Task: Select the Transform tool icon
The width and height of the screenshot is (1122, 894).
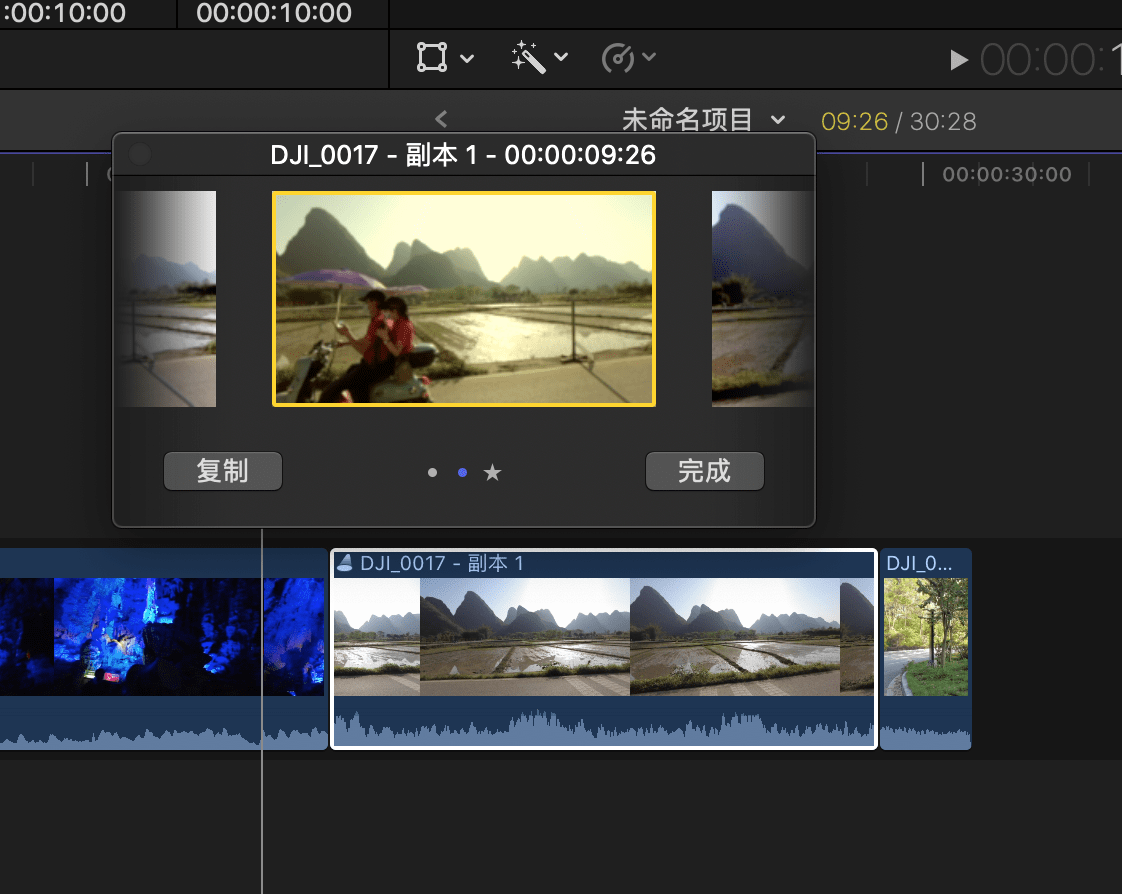Action: 432,57
